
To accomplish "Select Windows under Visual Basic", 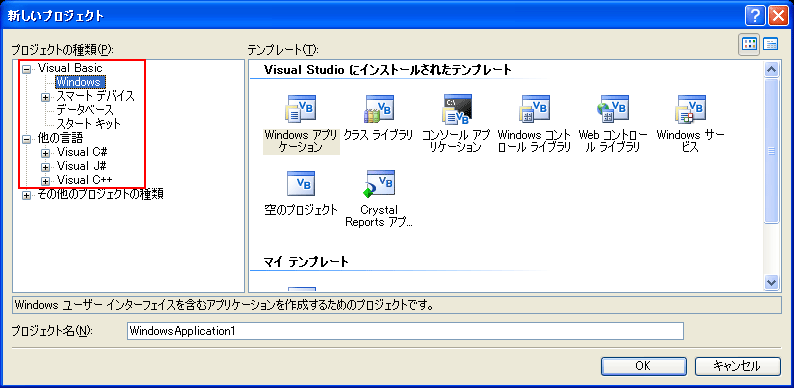I will point(81,82).
